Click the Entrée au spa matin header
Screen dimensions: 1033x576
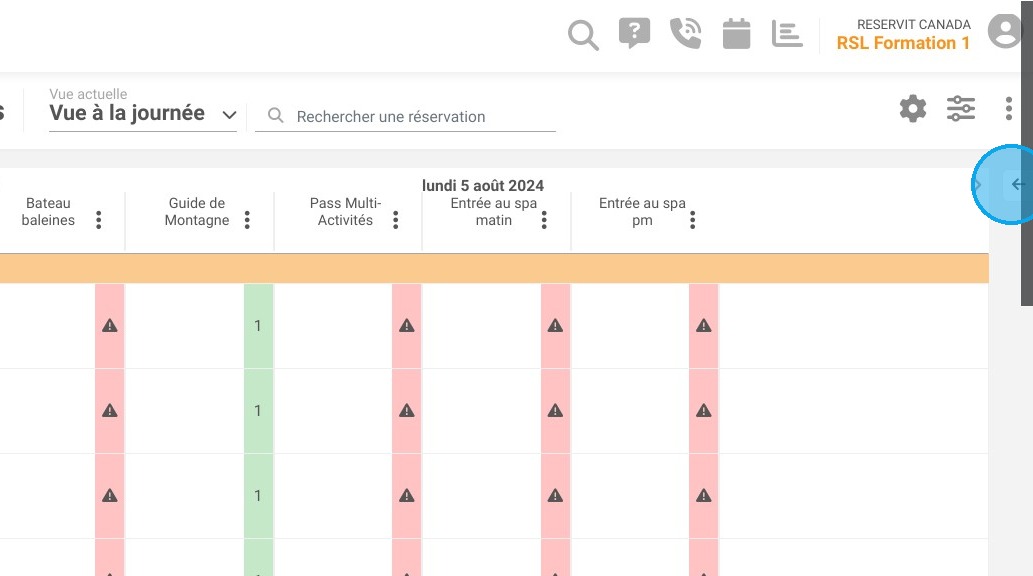493,212
